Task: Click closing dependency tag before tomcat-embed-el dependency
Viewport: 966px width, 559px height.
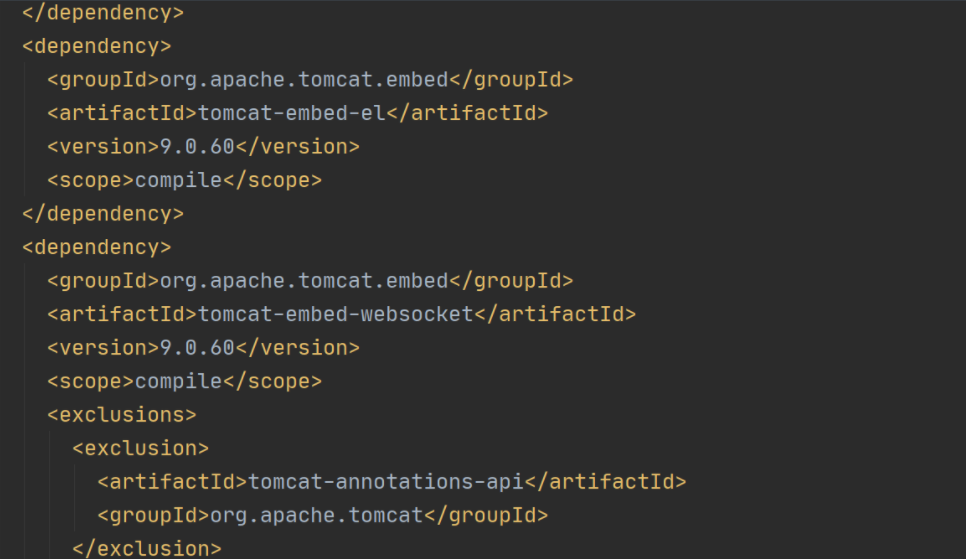Action: pyautogui.click(x=102, y=13)
